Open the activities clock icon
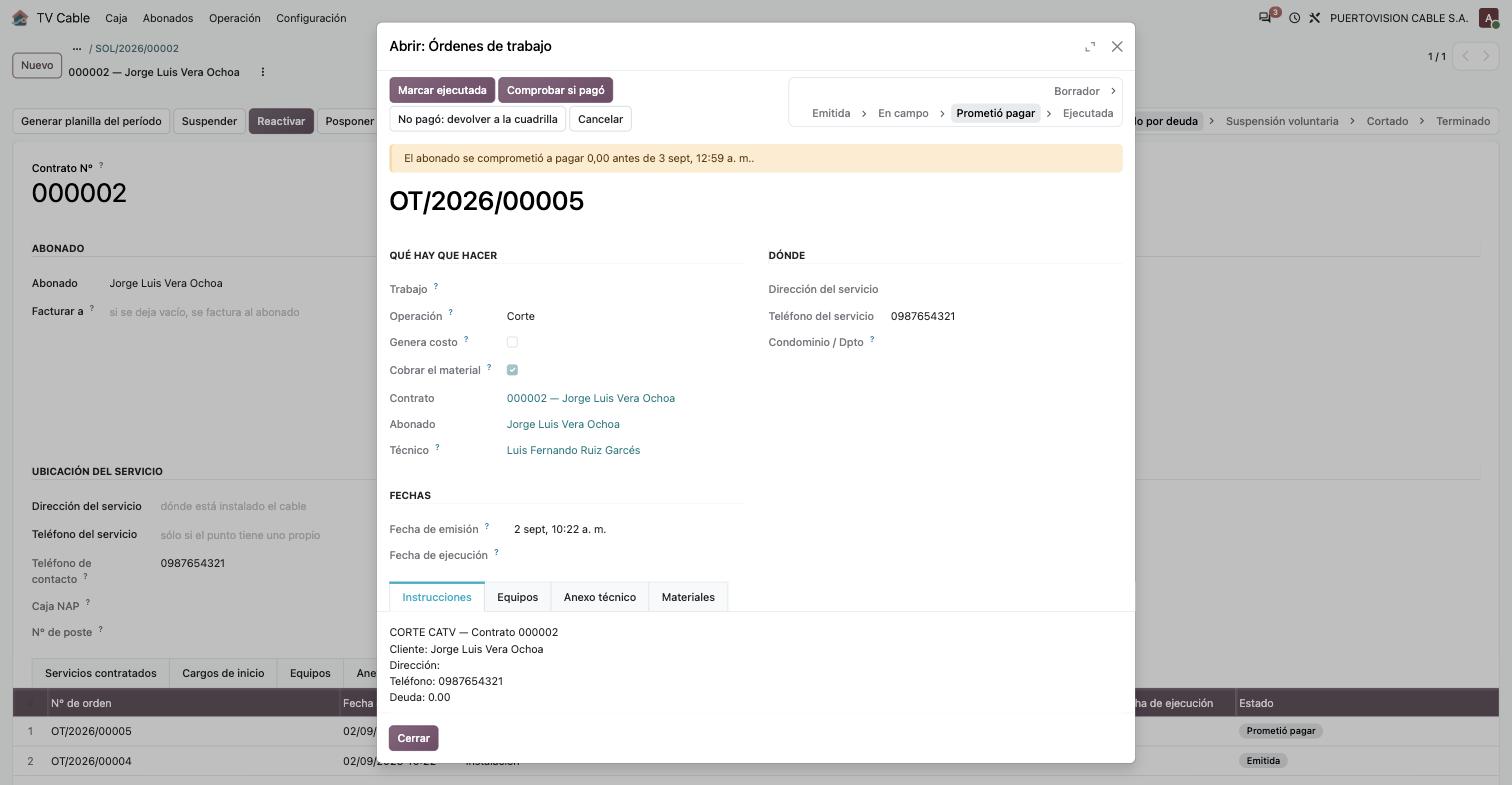 1294,18
